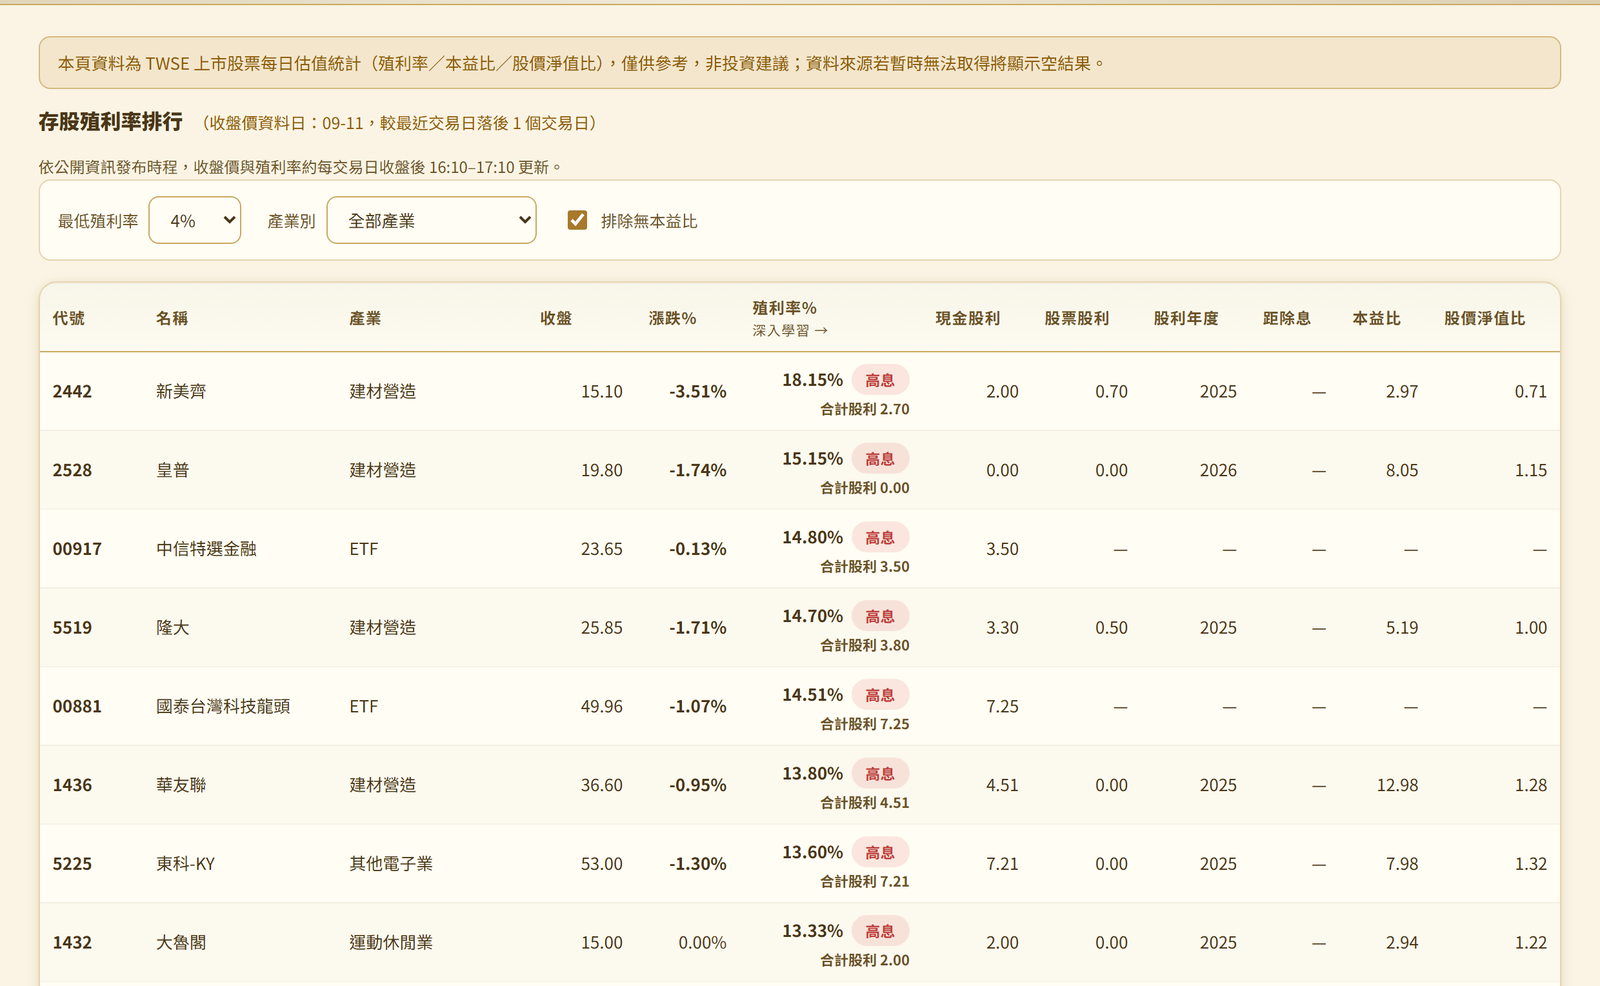Screen dimensions: 1600x986
Task: Click the 高息 badge in 華友聯 row
Action: pos(880,774)
